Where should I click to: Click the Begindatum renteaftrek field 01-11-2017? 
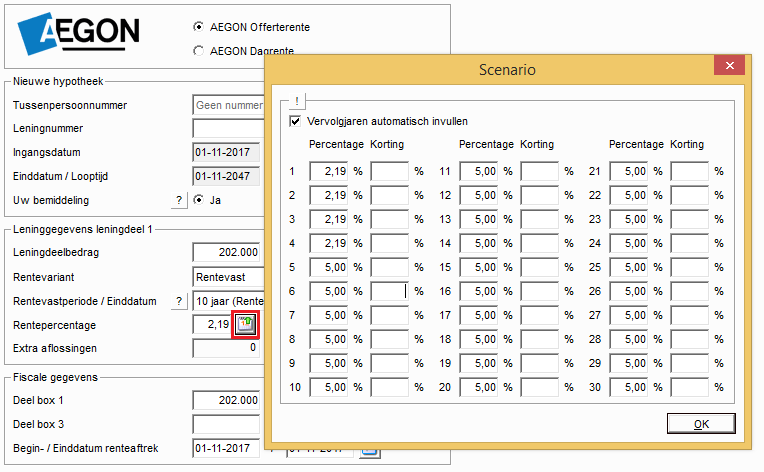(x=228, y=448)
